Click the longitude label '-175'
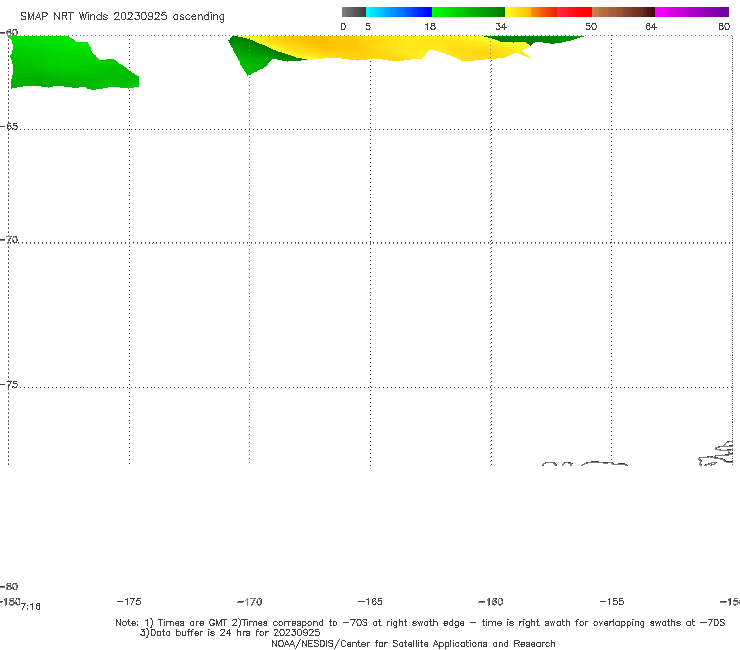The height and width of the screenshot is (650, 740). pyautogui.click(x=129, y=601)
